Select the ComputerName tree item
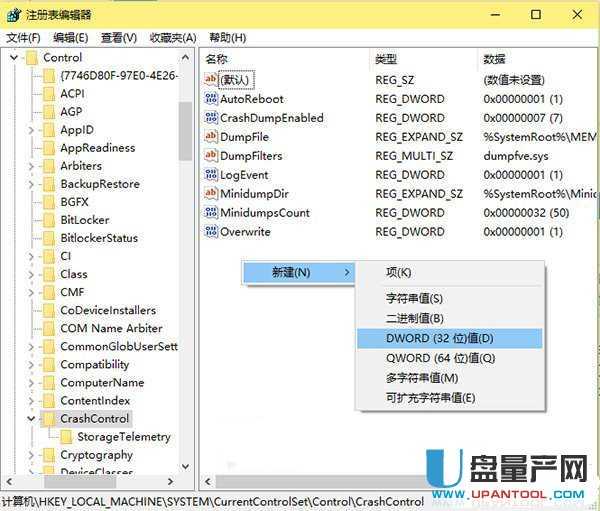This screenshot has height=511, width=600. pos(102,383)
